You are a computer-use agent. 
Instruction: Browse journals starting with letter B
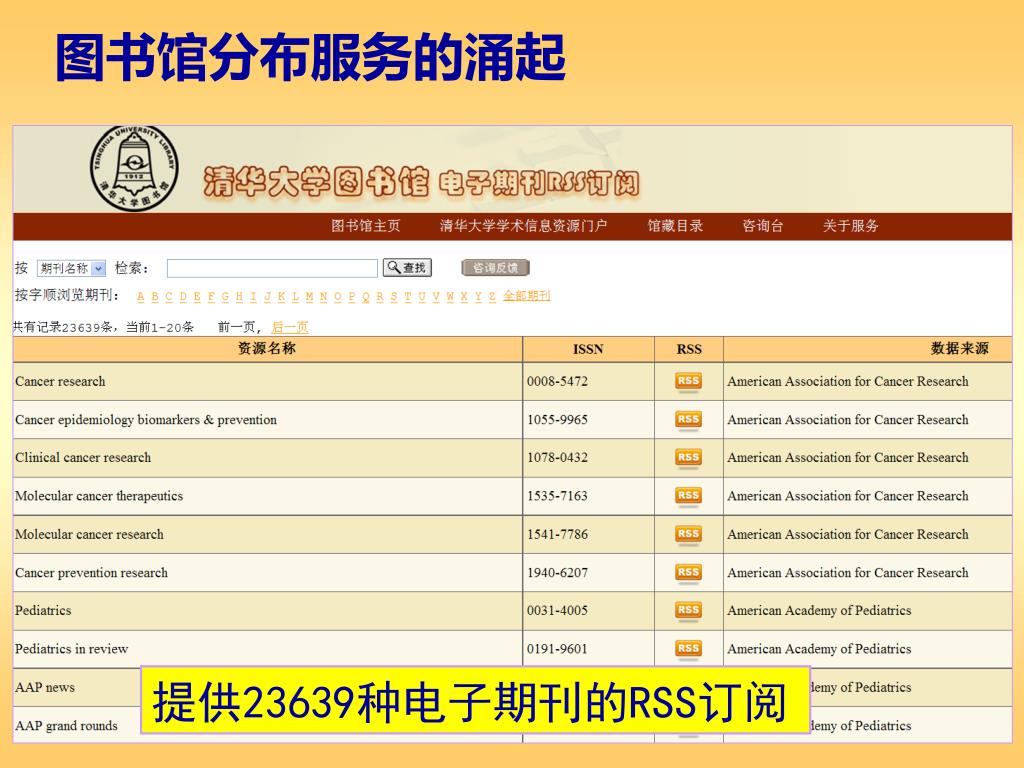pyautogui.click(x=155, y=296)
